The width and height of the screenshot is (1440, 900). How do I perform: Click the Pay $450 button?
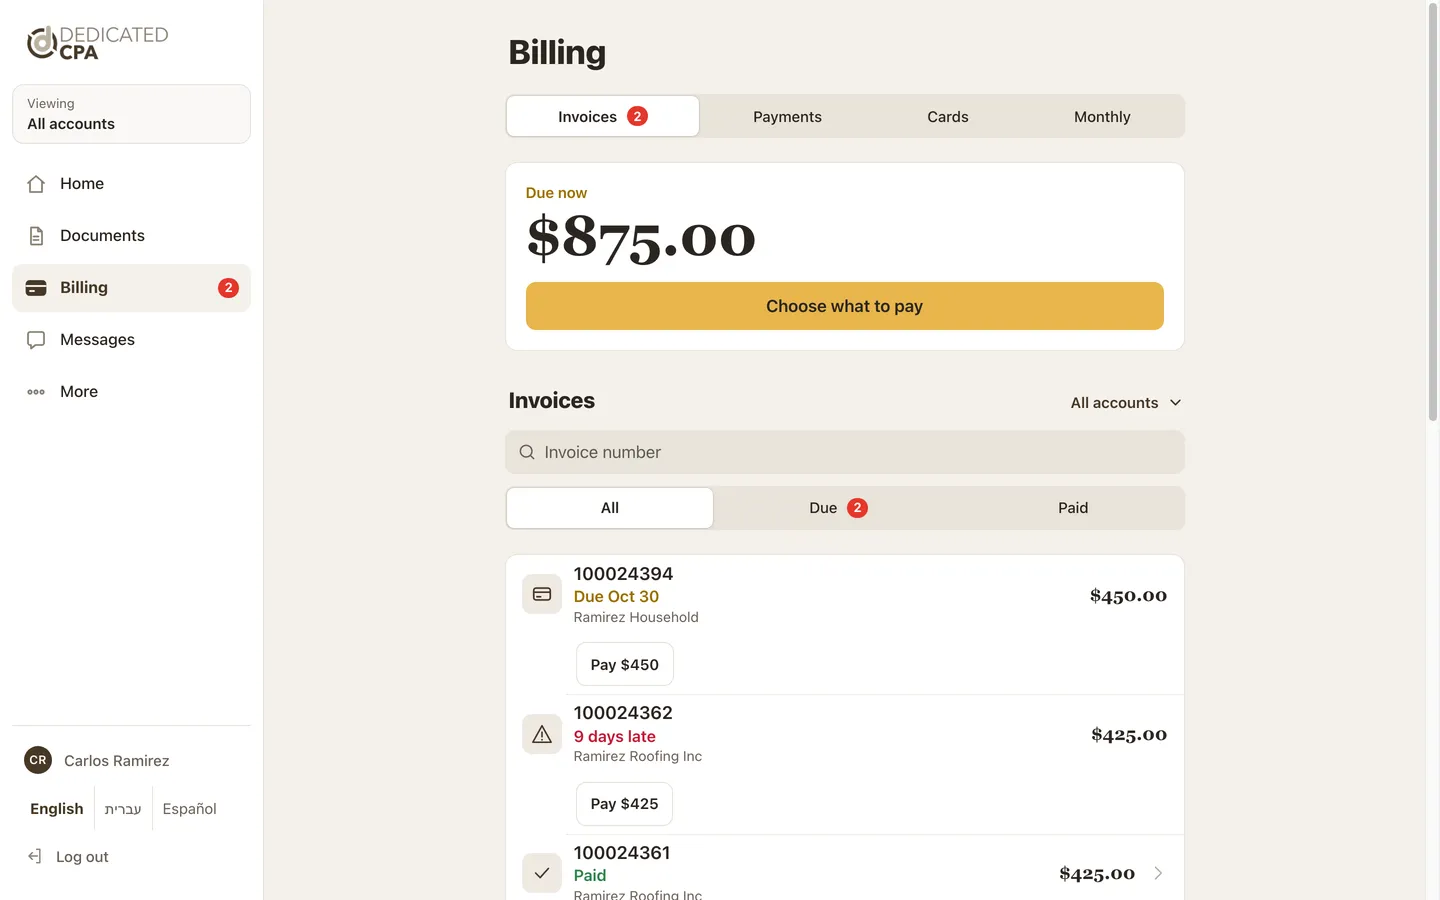click(x=625, y=664)
